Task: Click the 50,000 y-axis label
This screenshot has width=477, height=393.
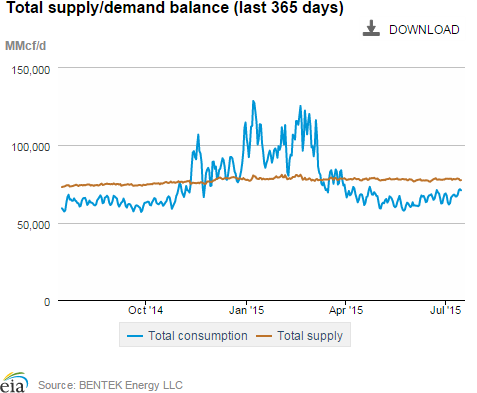Action: 33,225
